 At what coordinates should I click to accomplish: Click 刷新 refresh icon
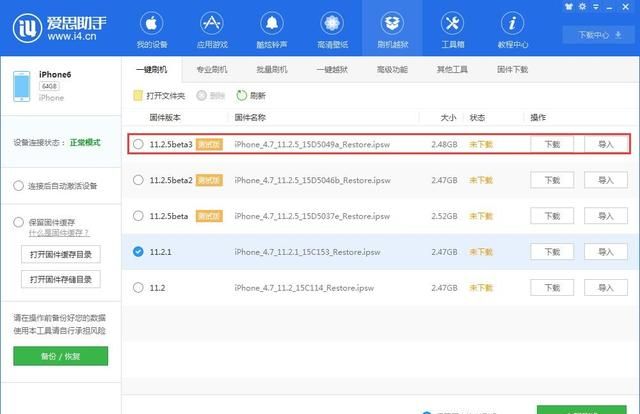tap(242, 96)
